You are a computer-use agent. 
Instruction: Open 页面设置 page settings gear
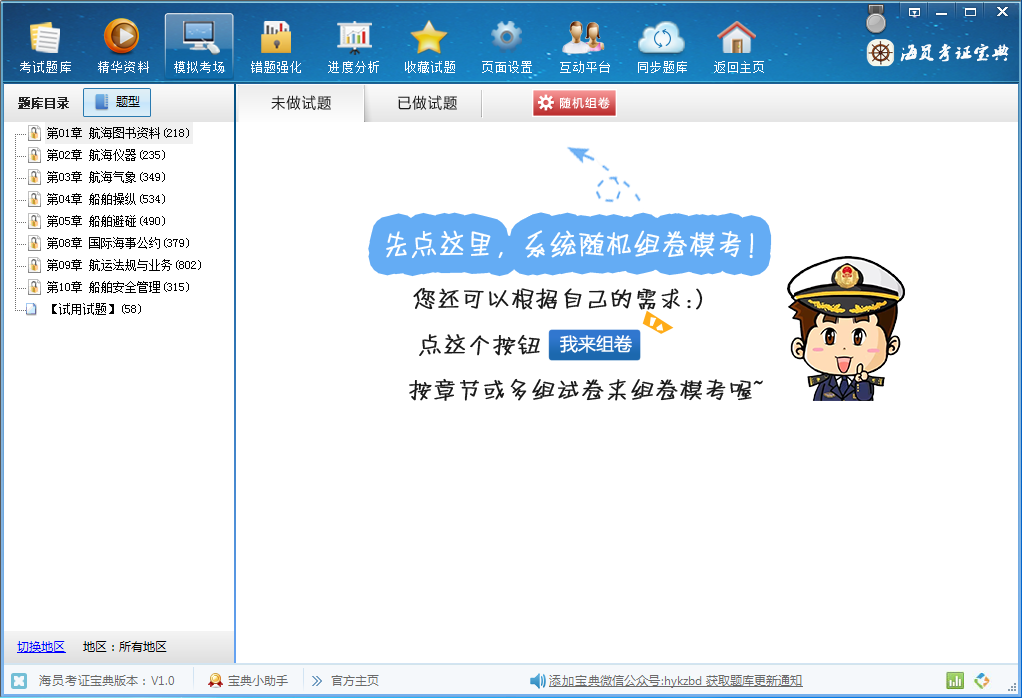[506, 47]
